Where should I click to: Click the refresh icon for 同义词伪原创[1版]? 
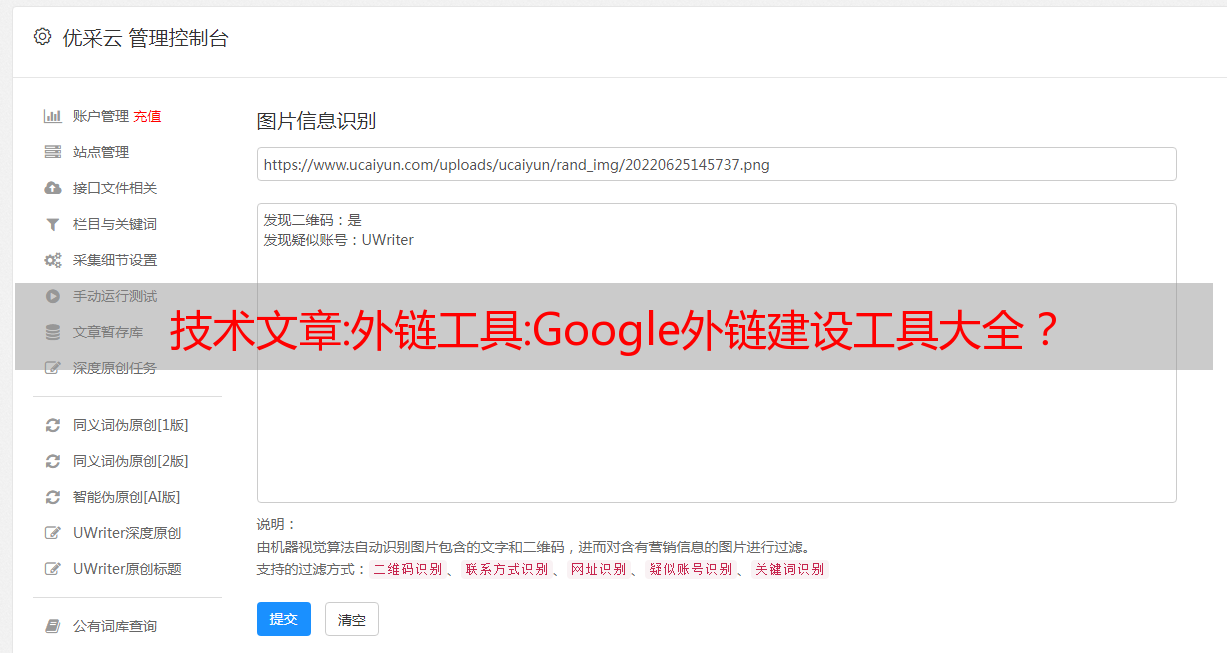pos(53,425)
